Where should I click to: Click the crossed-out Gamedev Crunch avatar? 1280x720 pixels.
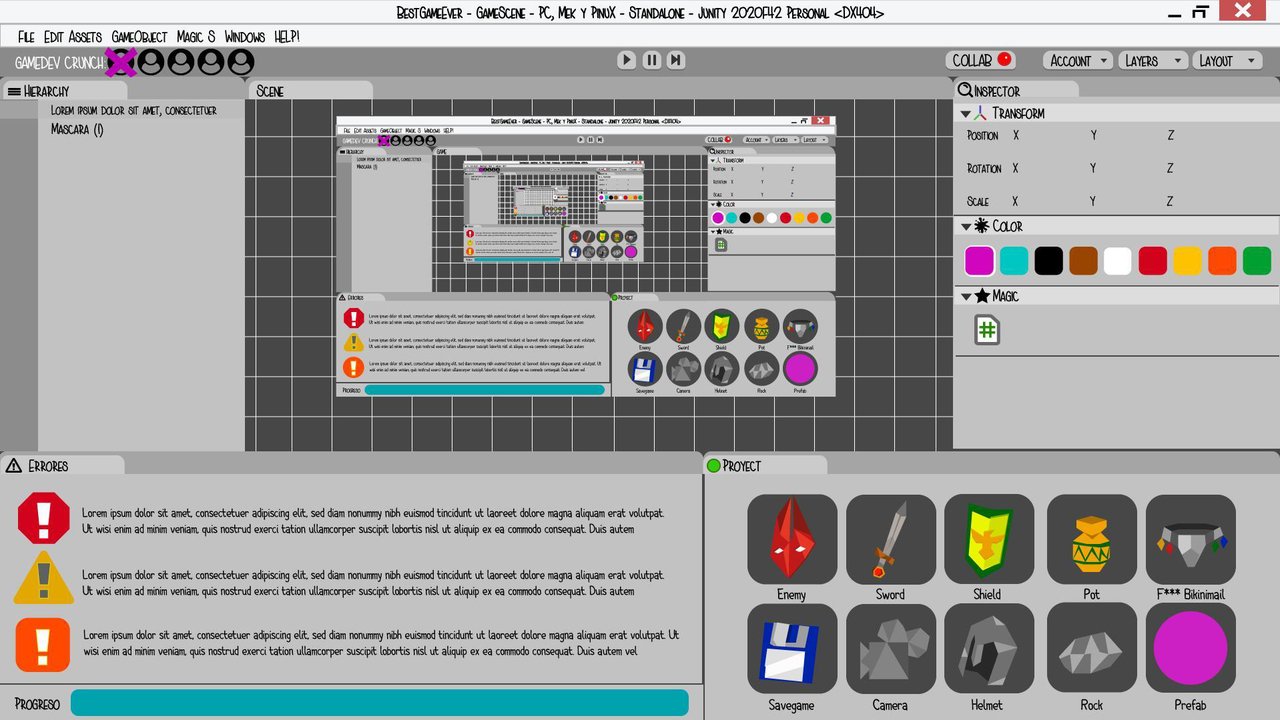(121, 62)
